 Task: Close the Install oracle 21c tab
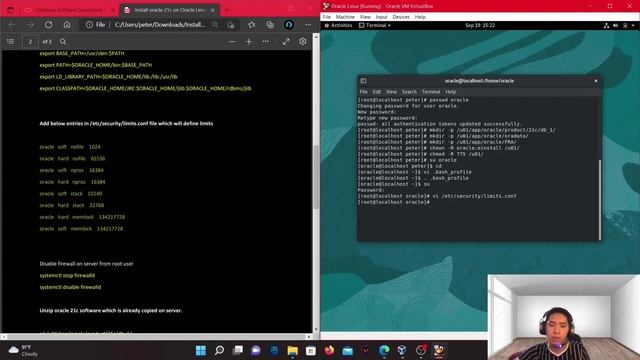[213, 10]
